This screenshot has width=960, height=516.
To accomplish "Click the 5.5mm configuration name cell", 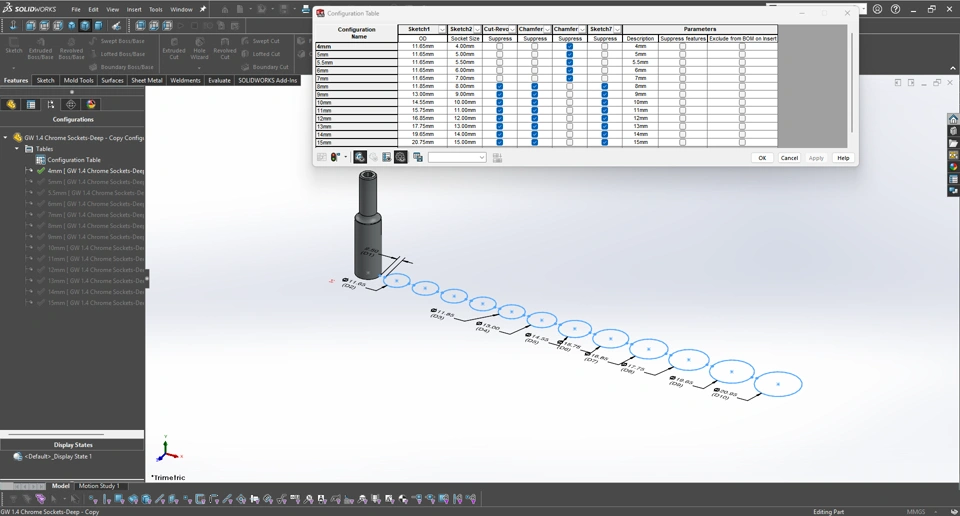I will coord(356,62).
